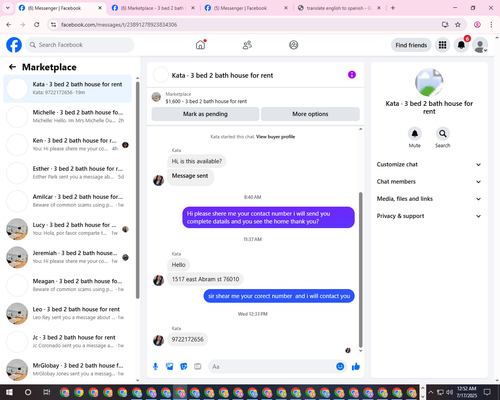Open Esther conversation in the list

point(67,173)
